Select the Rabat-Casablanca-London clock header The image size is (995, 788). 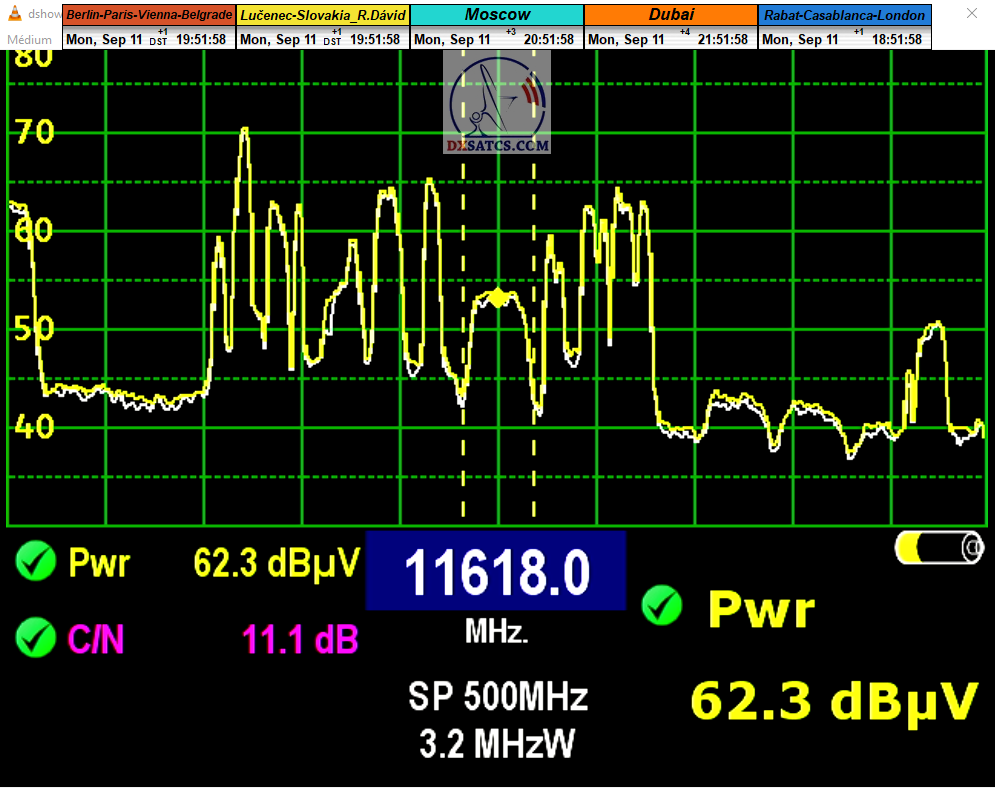coord(844,15)
